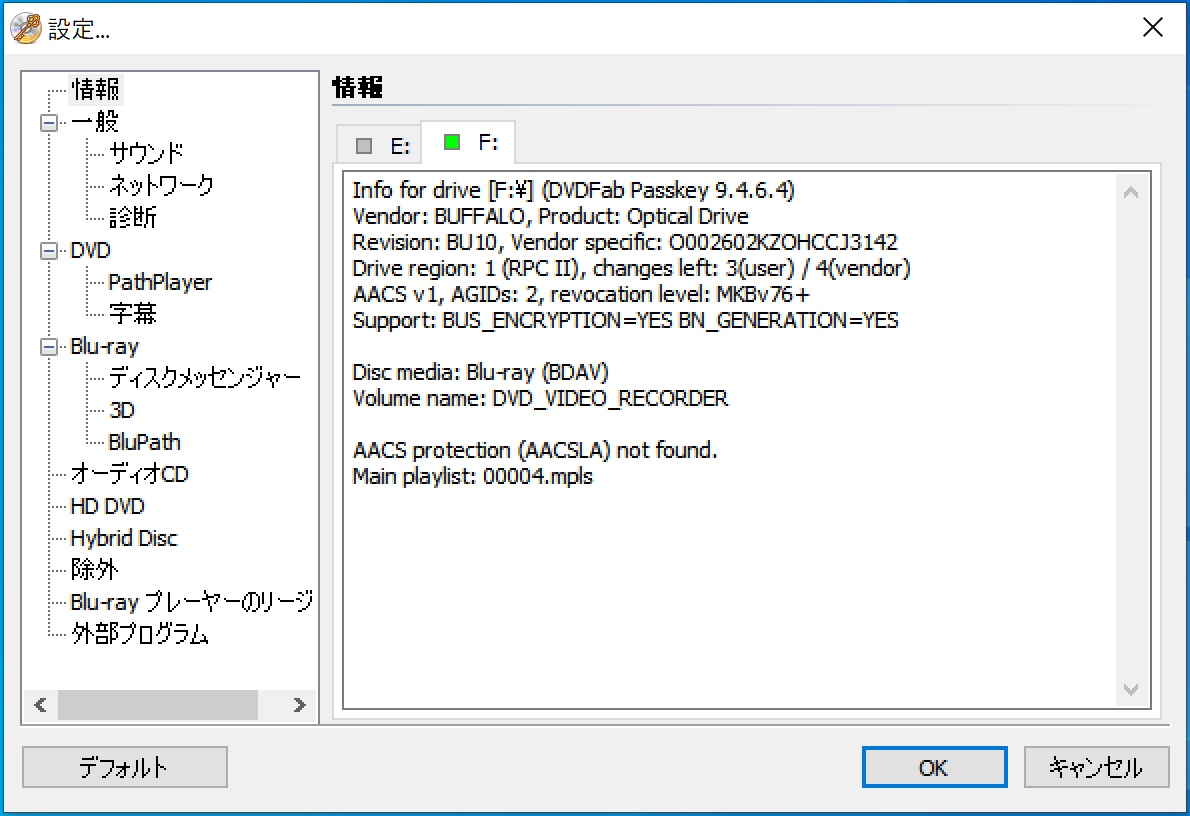Image resolution: width=1190 pixels, height=816 pixels.
Task: Close the 設定 dialog window
Action: (1153, 27)
